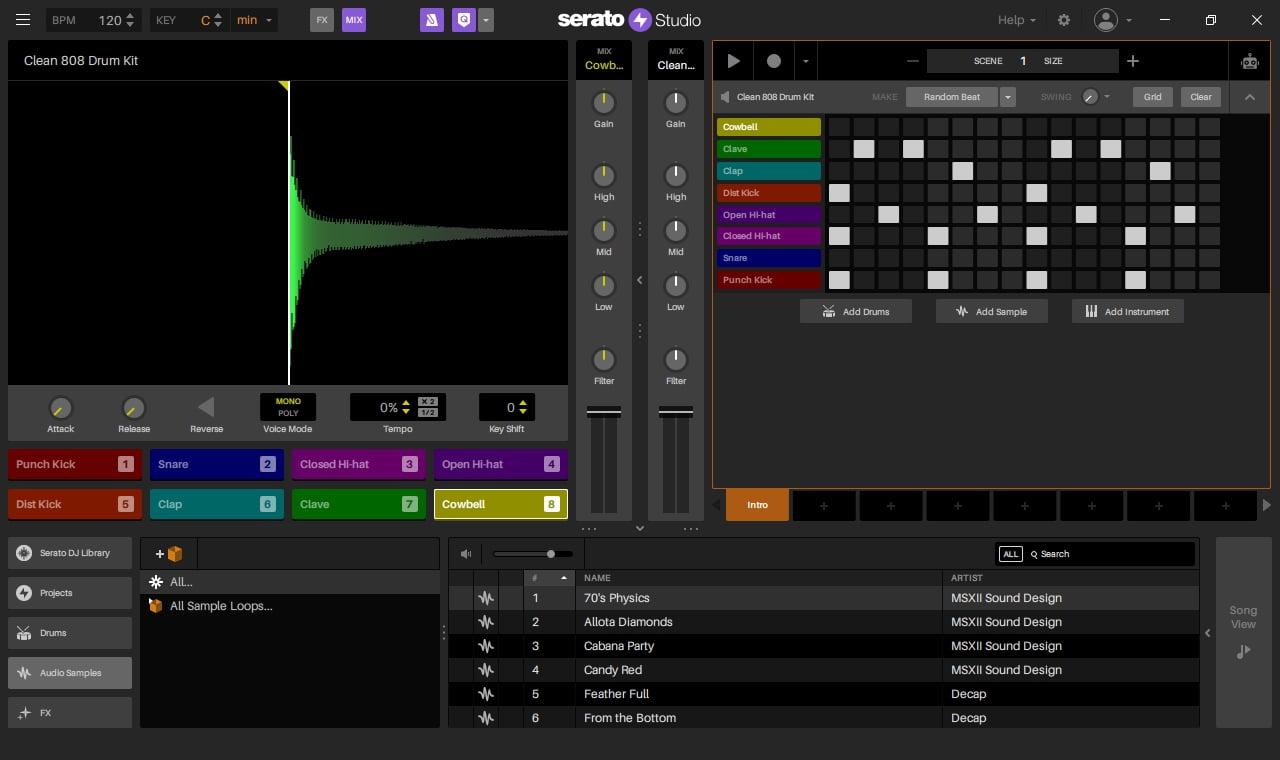Click Add Drums button
This screenshot has width=1280, height=760.
(855, 311)
